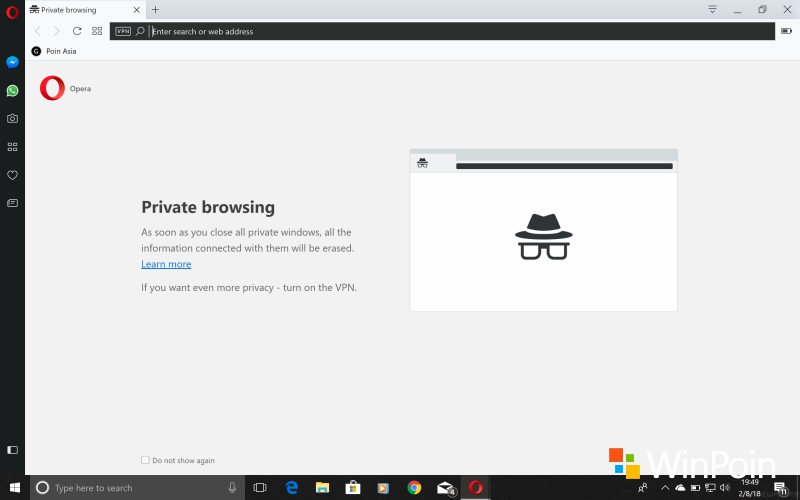
Task: Select the Private browsing tab
Action: point(68,10)
